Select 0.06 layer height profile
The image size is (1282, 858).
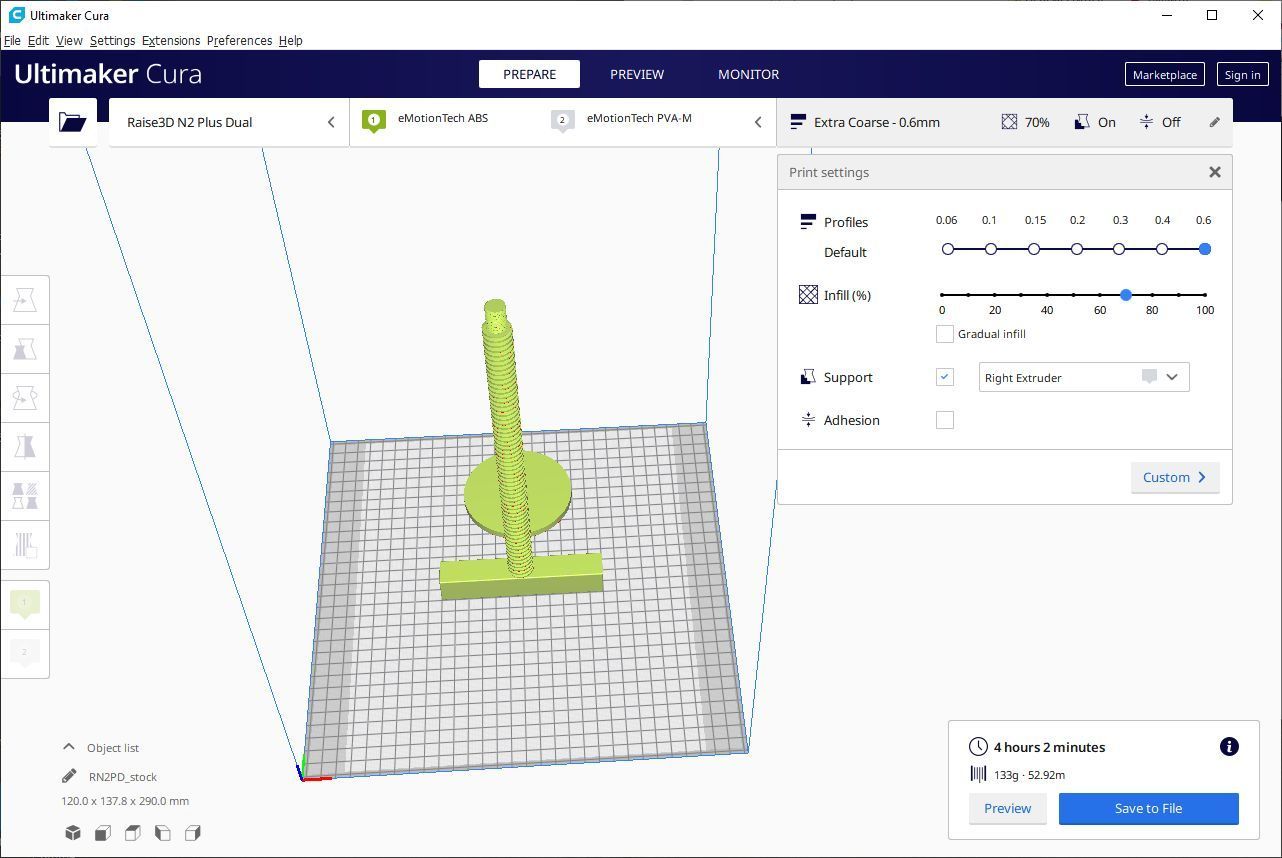click(x=948, y=249)
